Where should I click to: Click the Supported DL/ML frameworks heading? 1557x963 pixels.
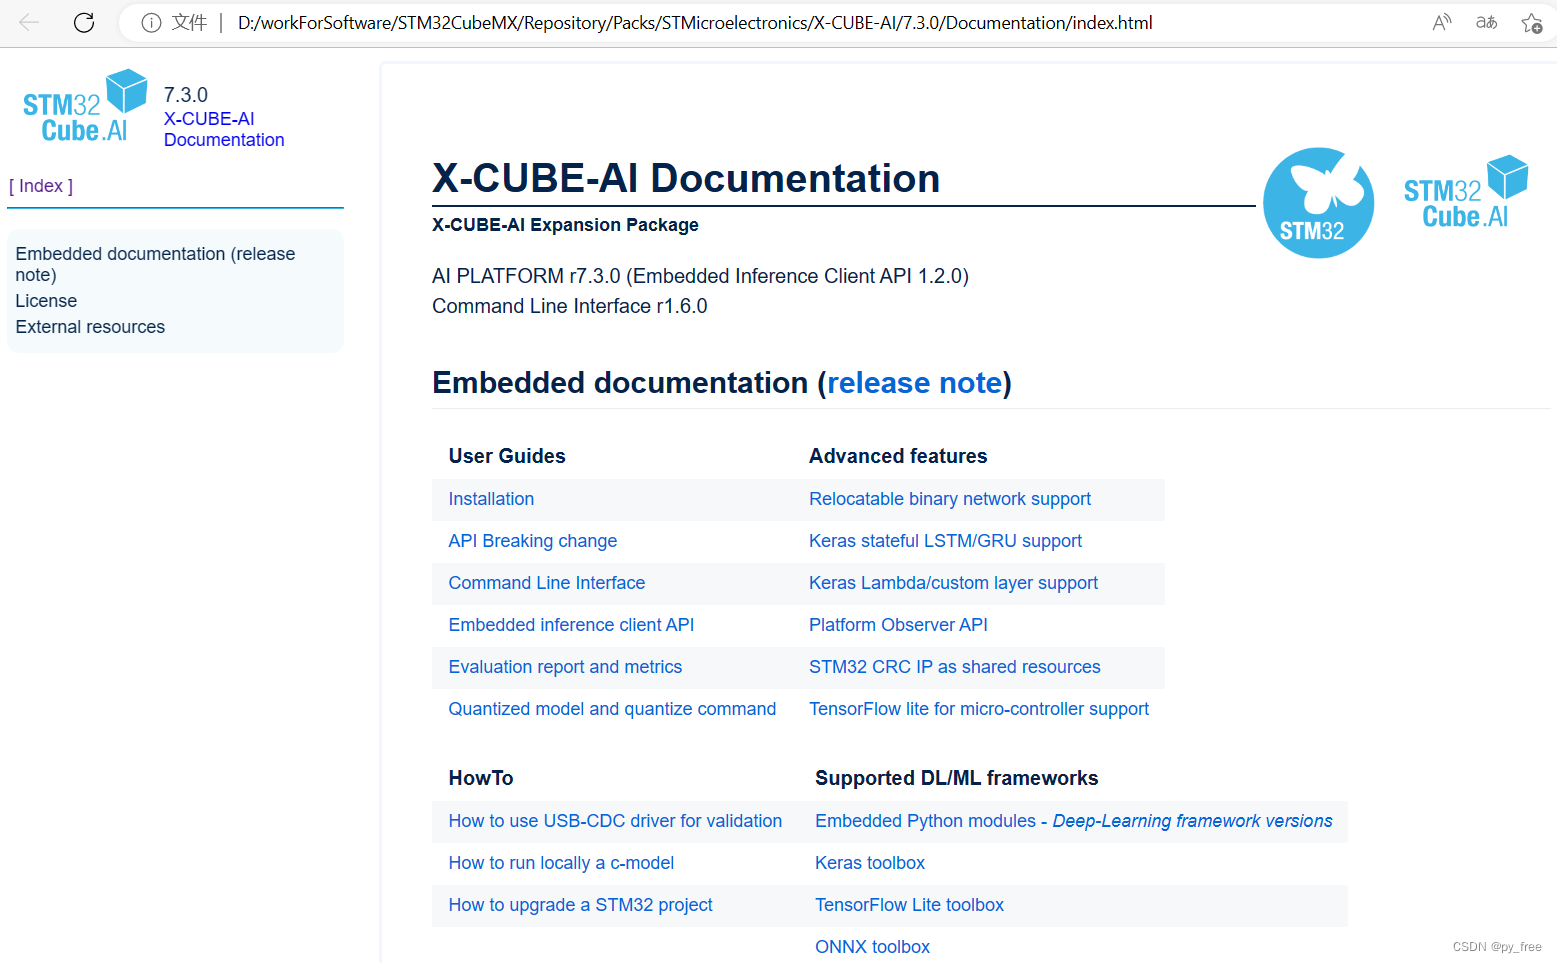957,778
